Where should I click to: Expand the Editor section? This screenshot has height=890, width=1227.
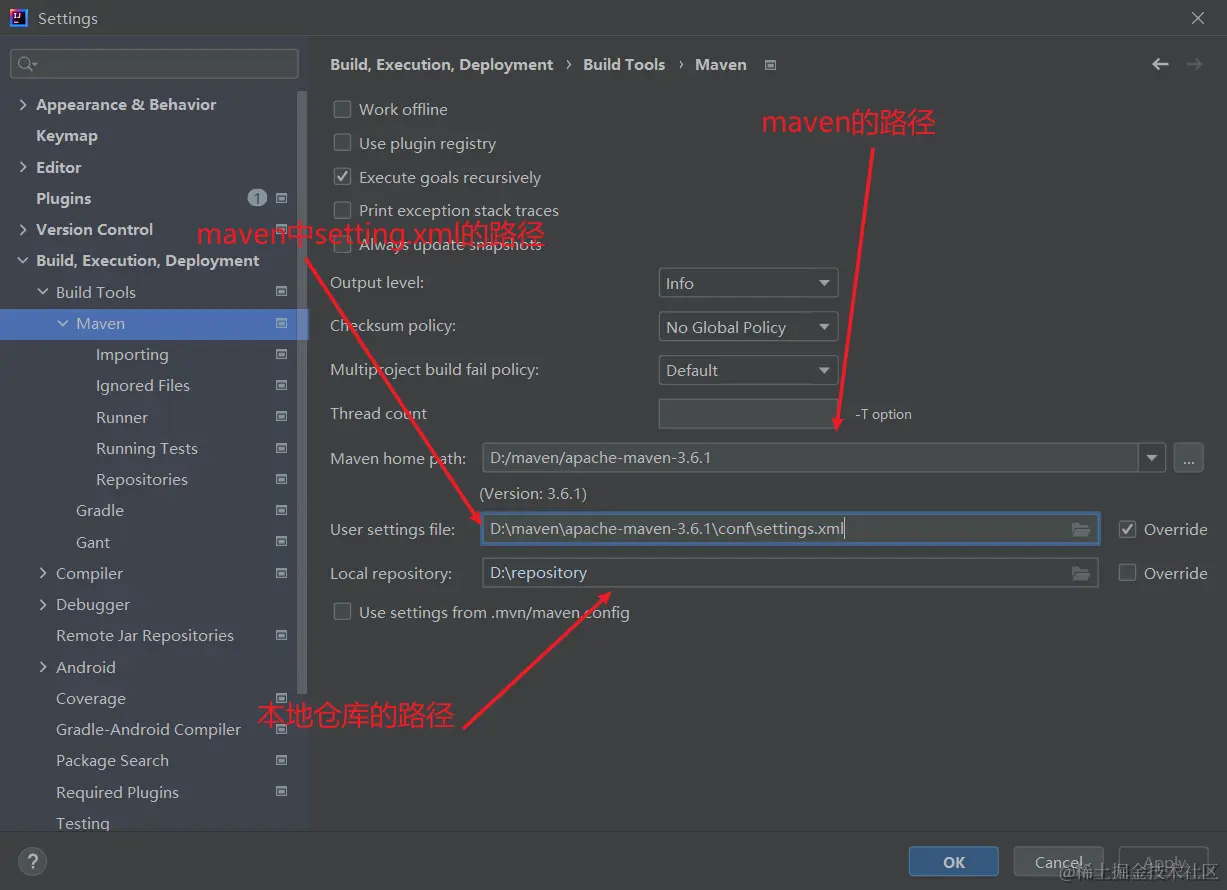click(x=22, y=167)
